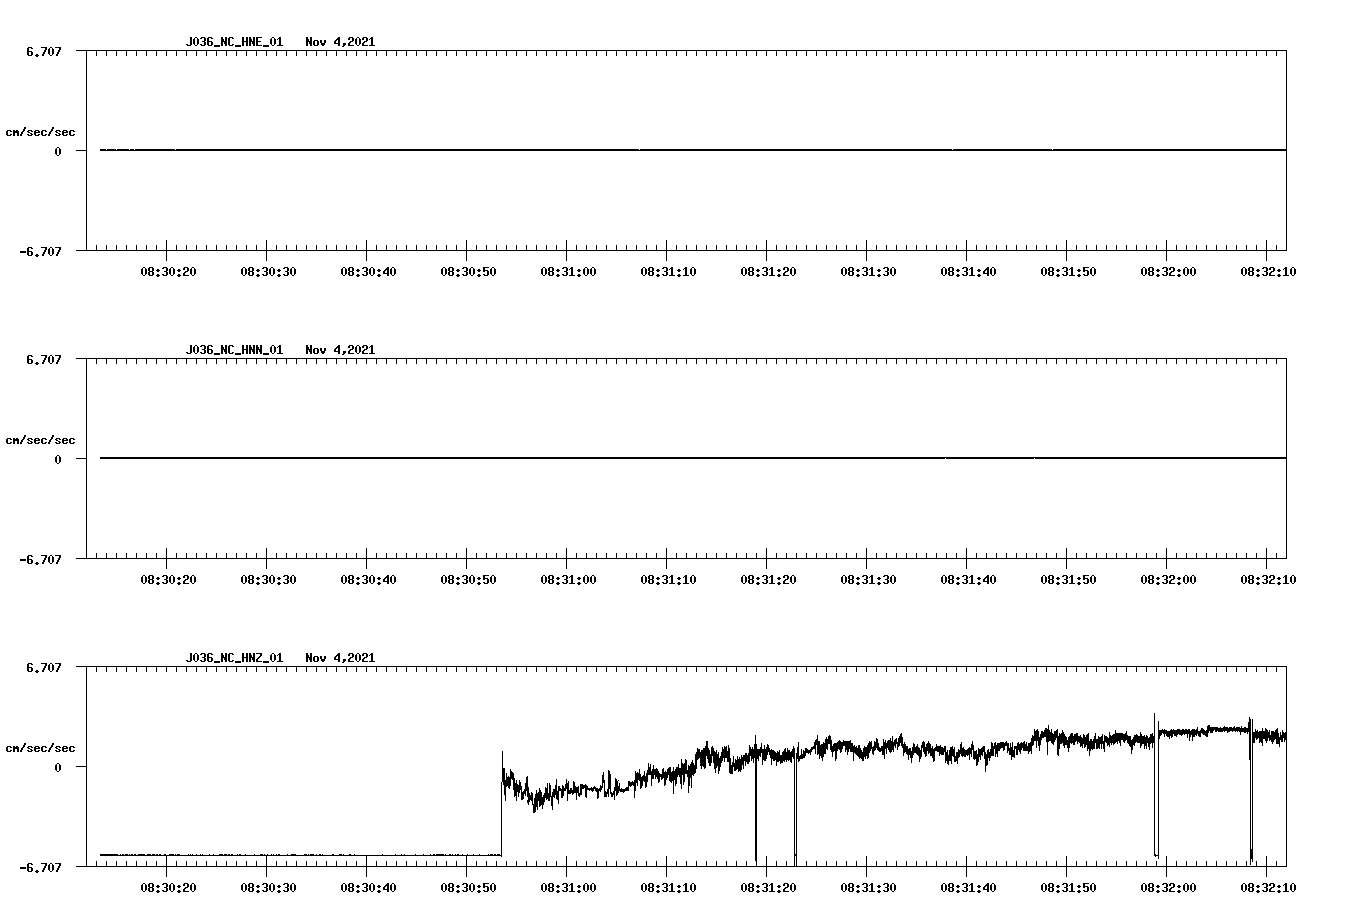Viewport: 1358px width, 924px height.
Task: Click the 6.707 upper limit on HNN plot
Action: click(x=43, y=359)
